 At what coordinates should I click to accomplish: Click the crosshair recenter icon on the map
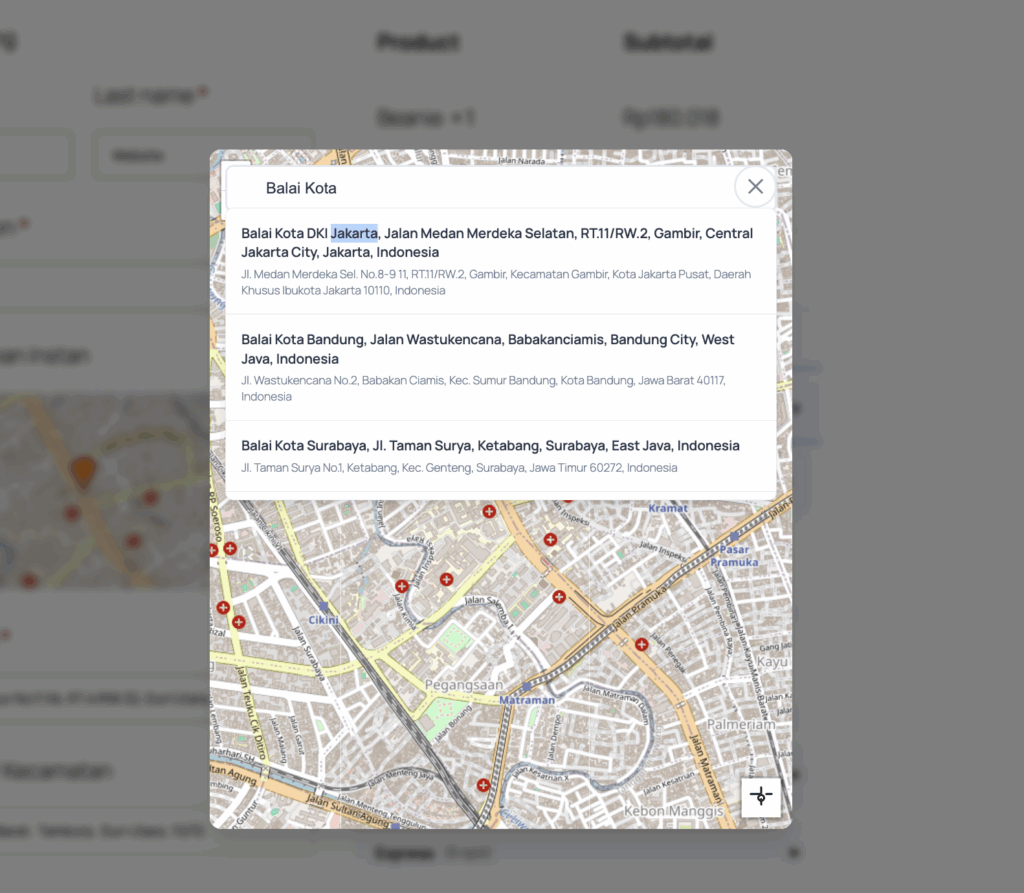762,796
